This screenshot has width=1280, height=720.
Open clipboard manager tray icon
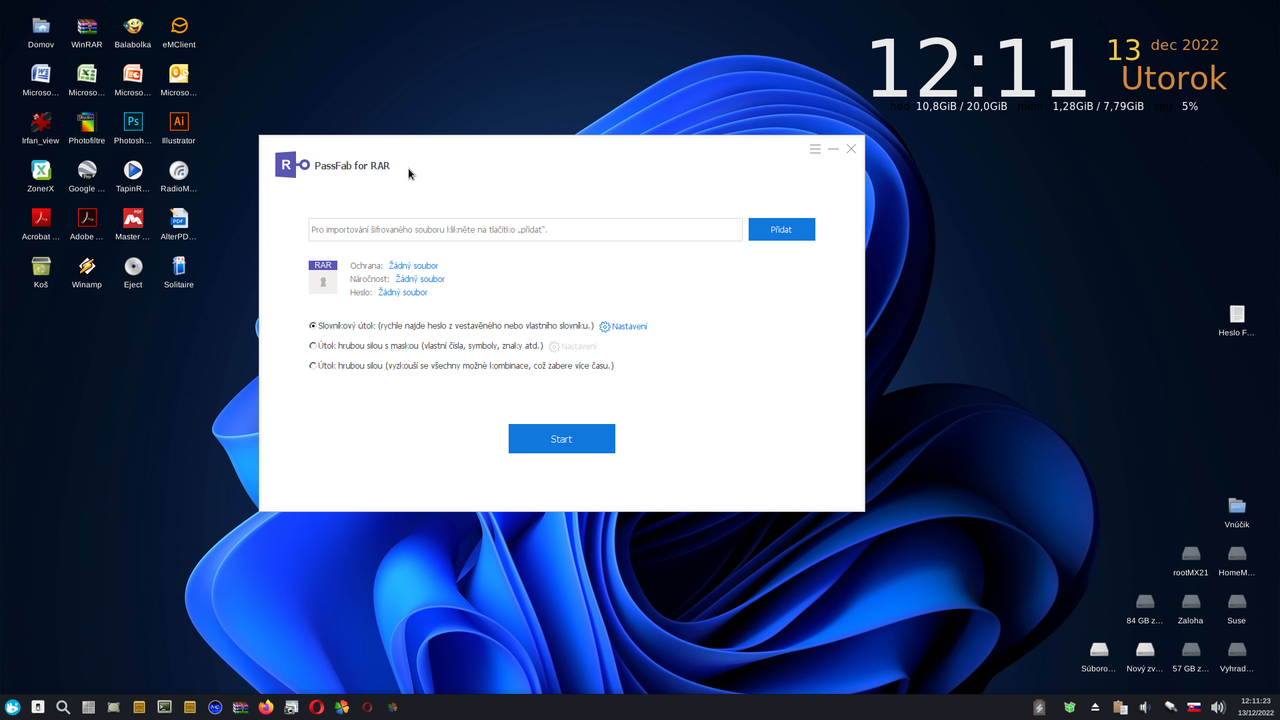1120,707
